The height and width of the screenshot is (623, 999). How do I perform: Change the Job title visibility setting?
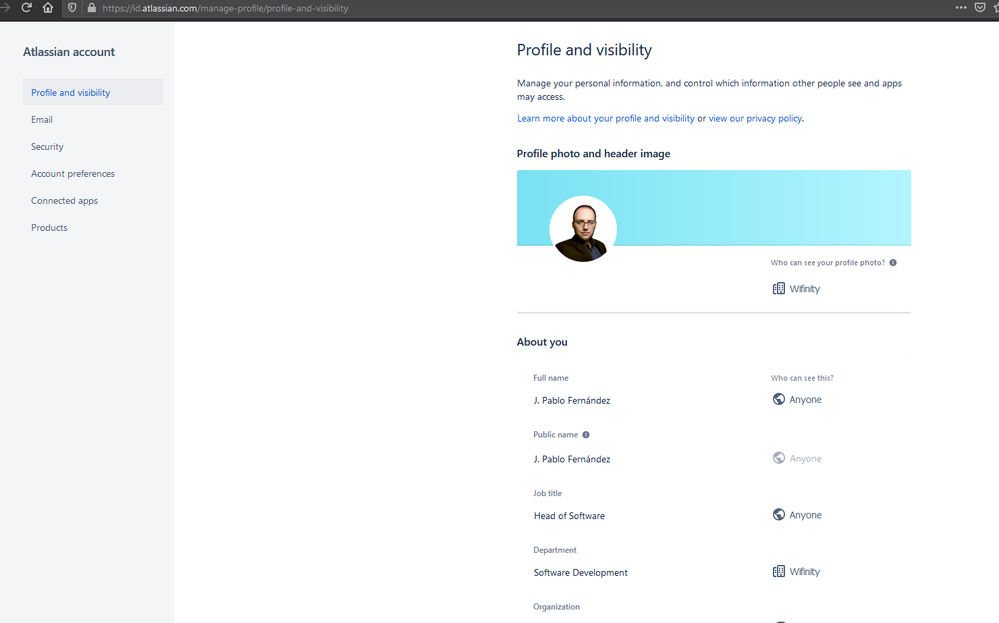[x=797, y=514]
